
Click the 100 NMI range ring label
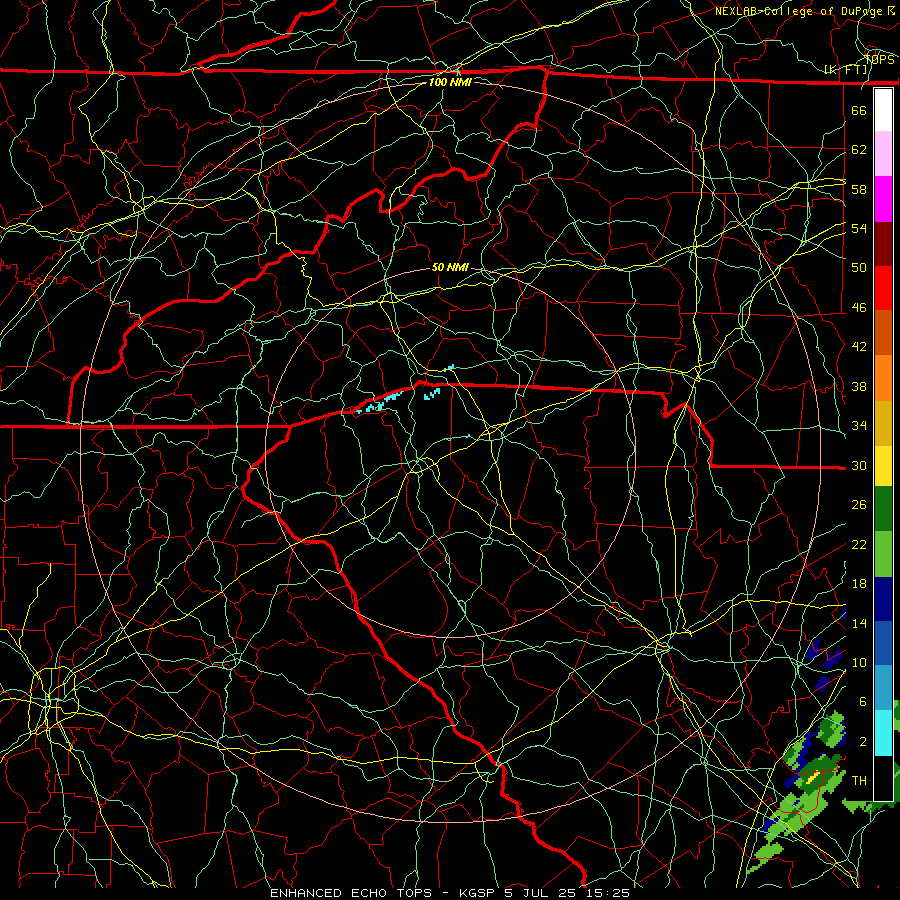point(450,82)
